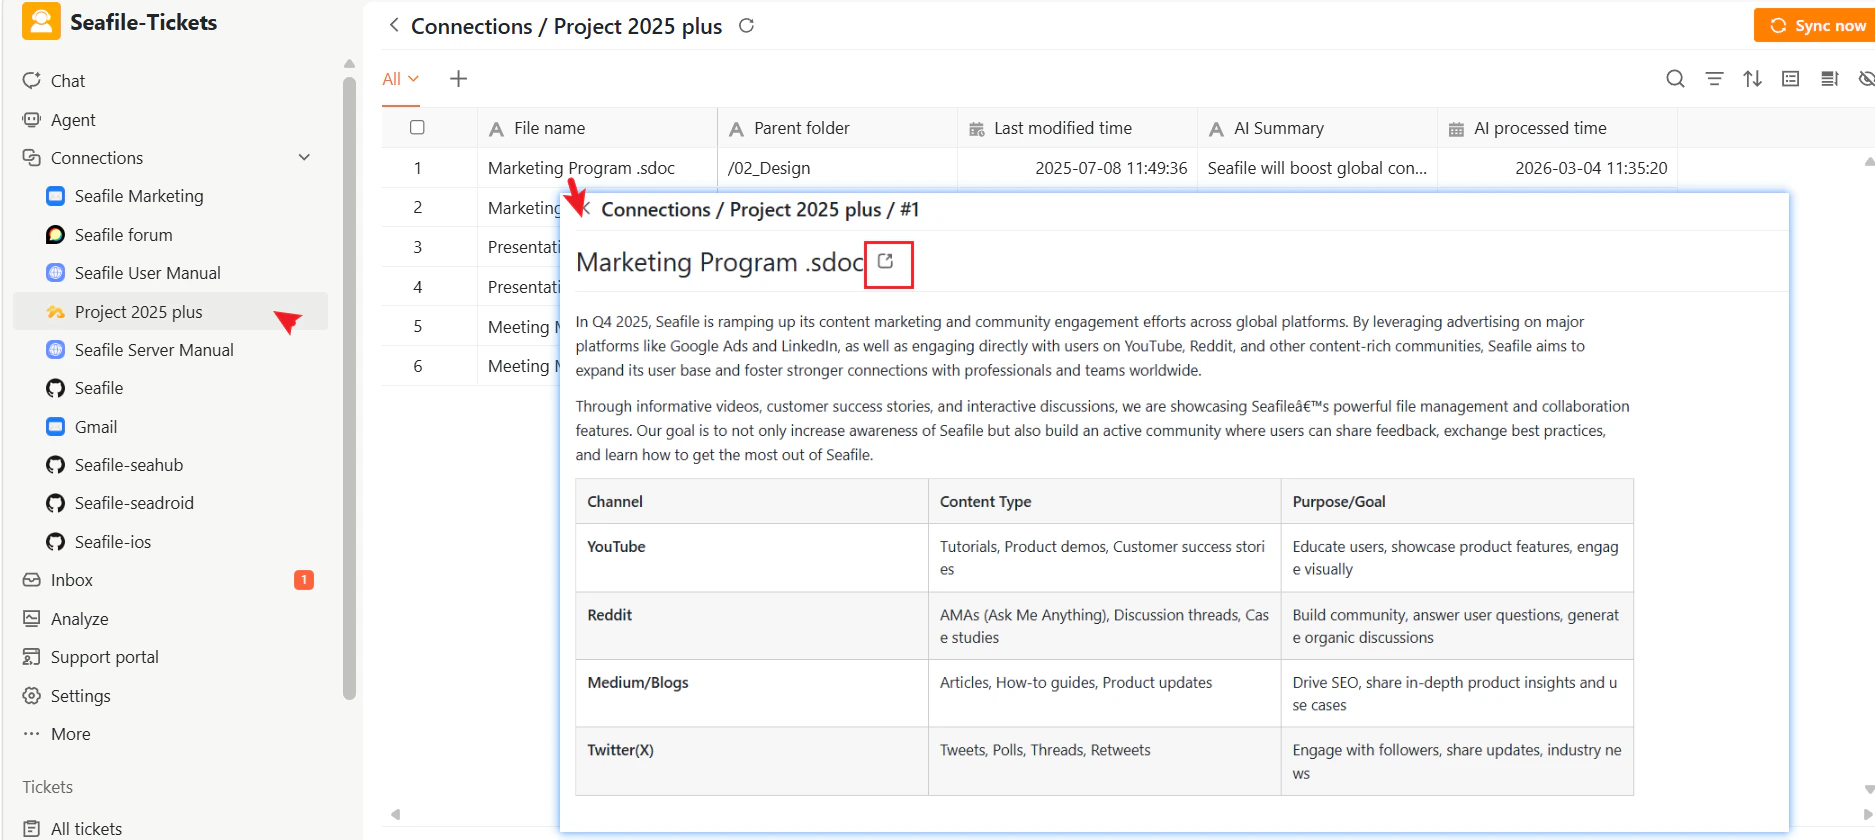Open Seafile-seadroid connection

[134, 503]
